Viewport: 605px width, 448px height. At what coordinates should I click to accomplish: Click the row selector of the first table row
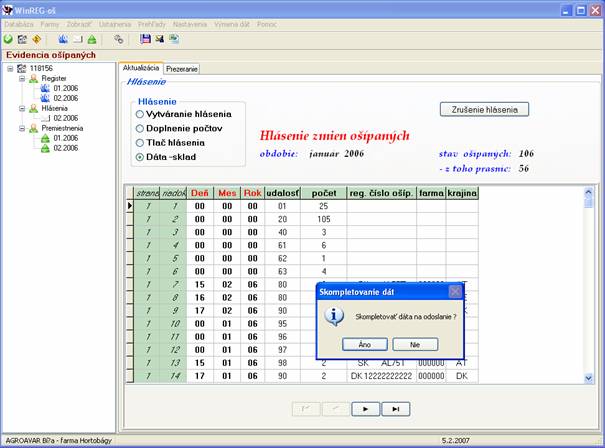coord(130,206)
